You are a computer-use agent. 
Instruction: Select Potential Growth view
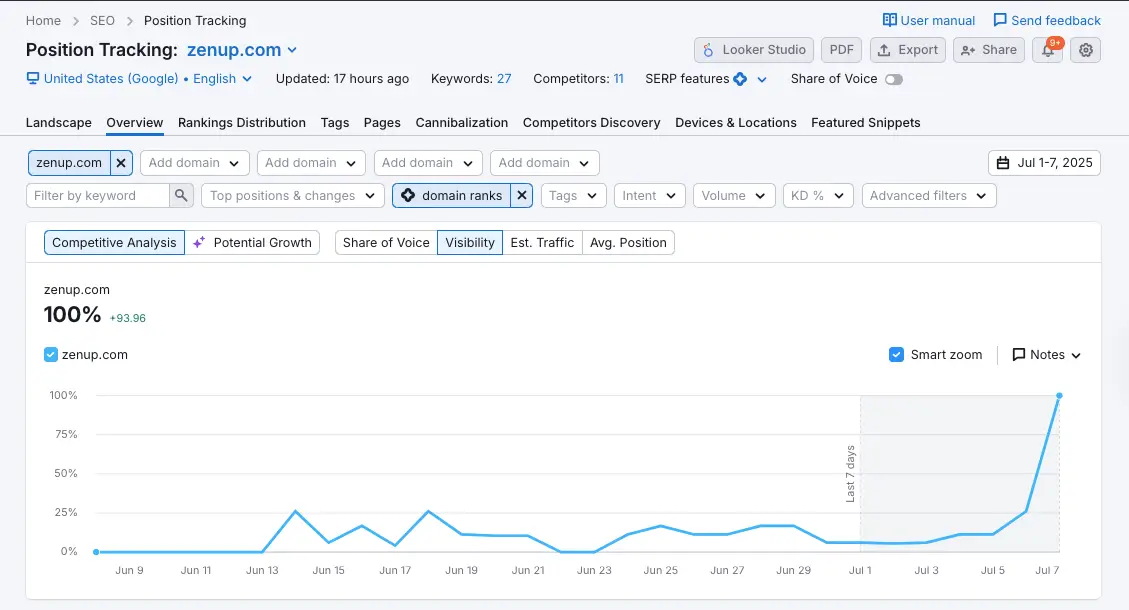click(x=252, y=243)
